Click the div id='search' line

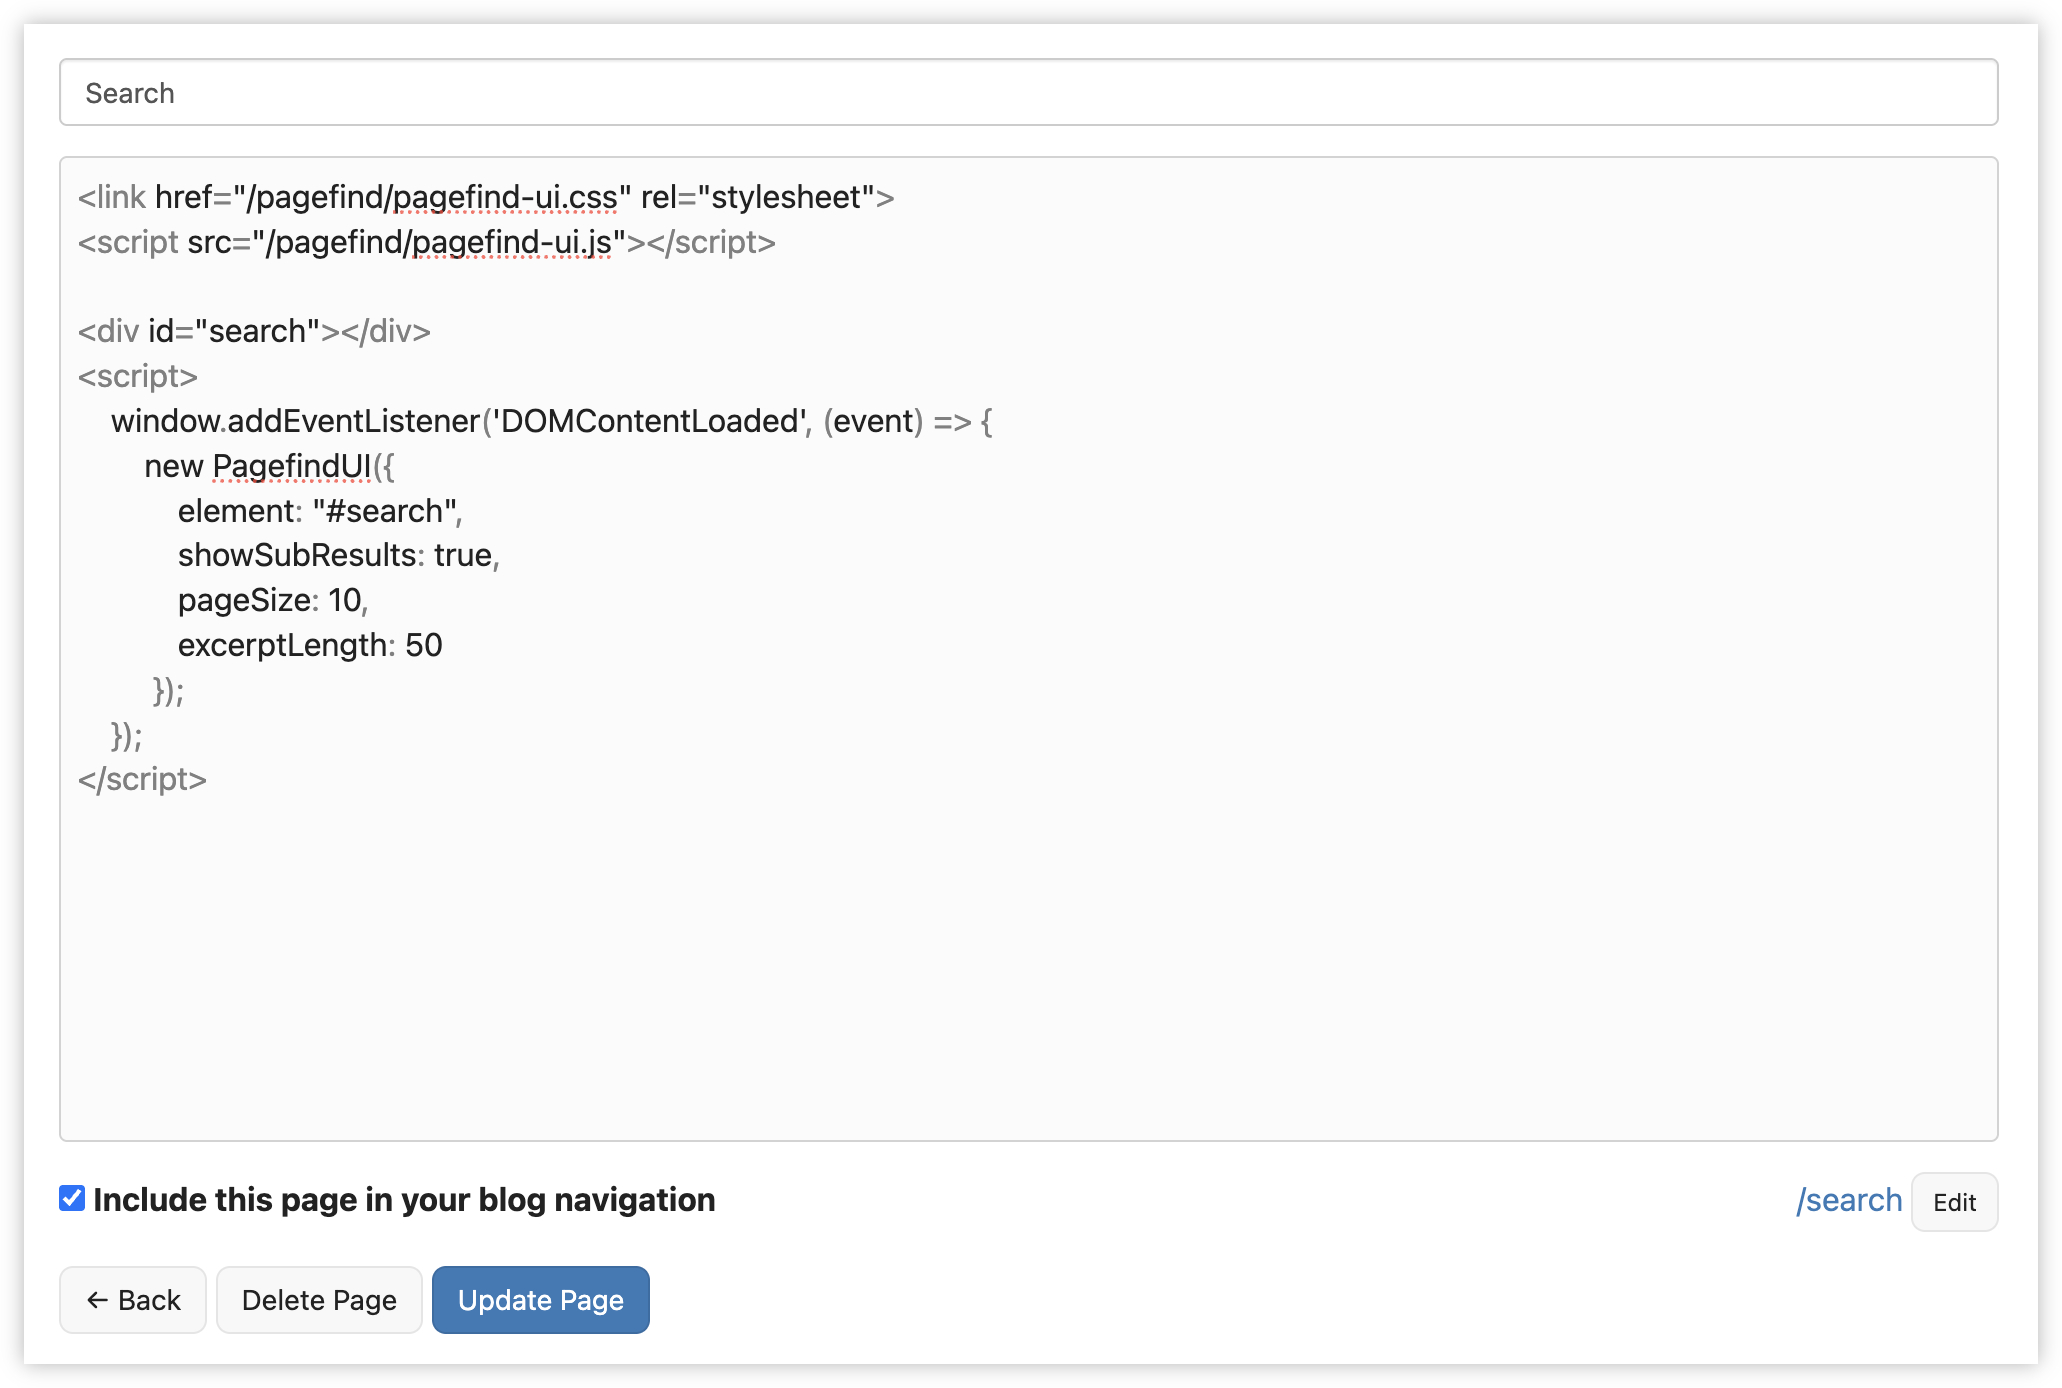(254, 330)
